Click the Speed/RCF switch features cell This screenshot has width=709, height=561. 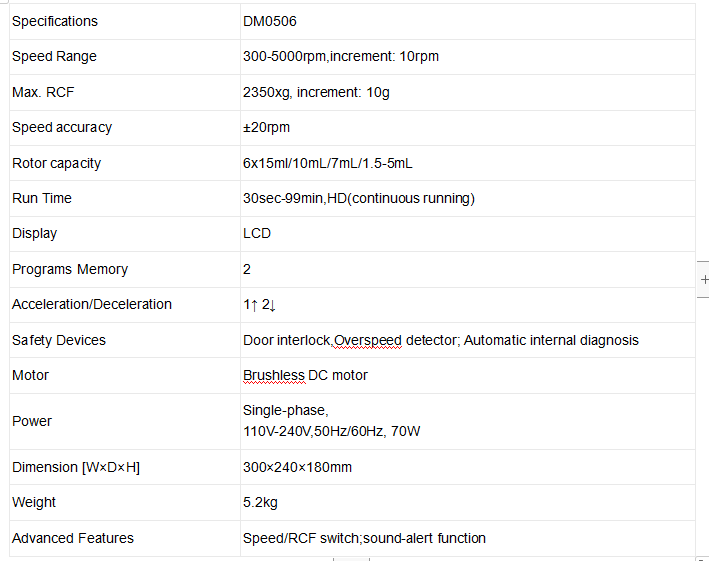click(x=364, y=538)
